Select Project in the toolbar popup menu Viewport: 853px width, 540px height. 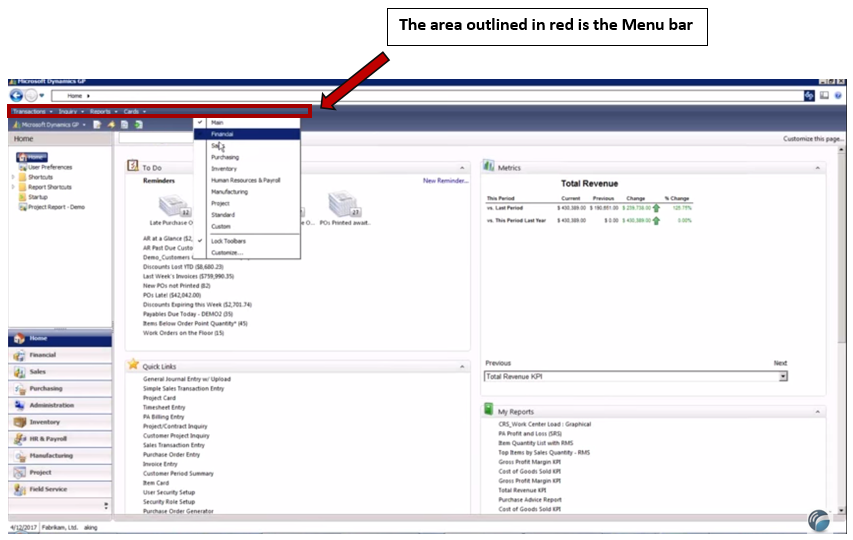(x=247, y=203)
